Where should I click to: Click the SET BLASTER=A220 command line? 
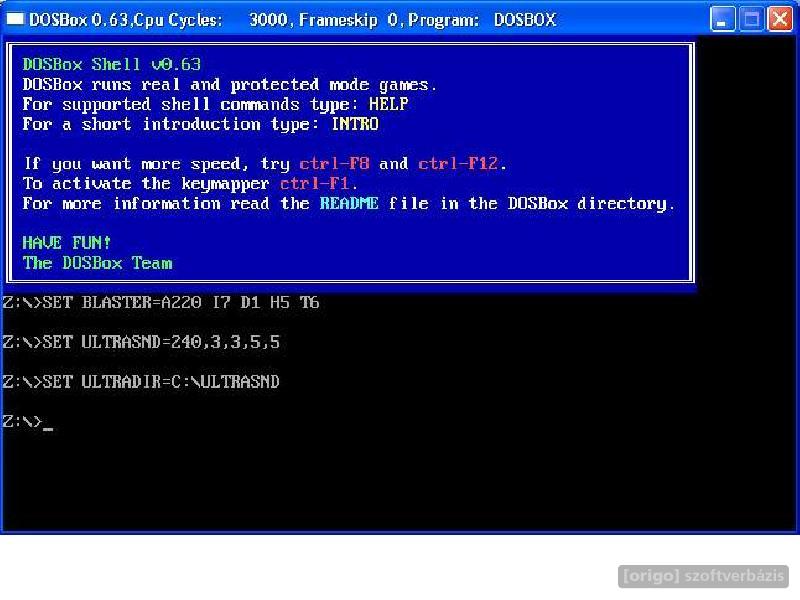pyautogui.click(x=161, y=303)
